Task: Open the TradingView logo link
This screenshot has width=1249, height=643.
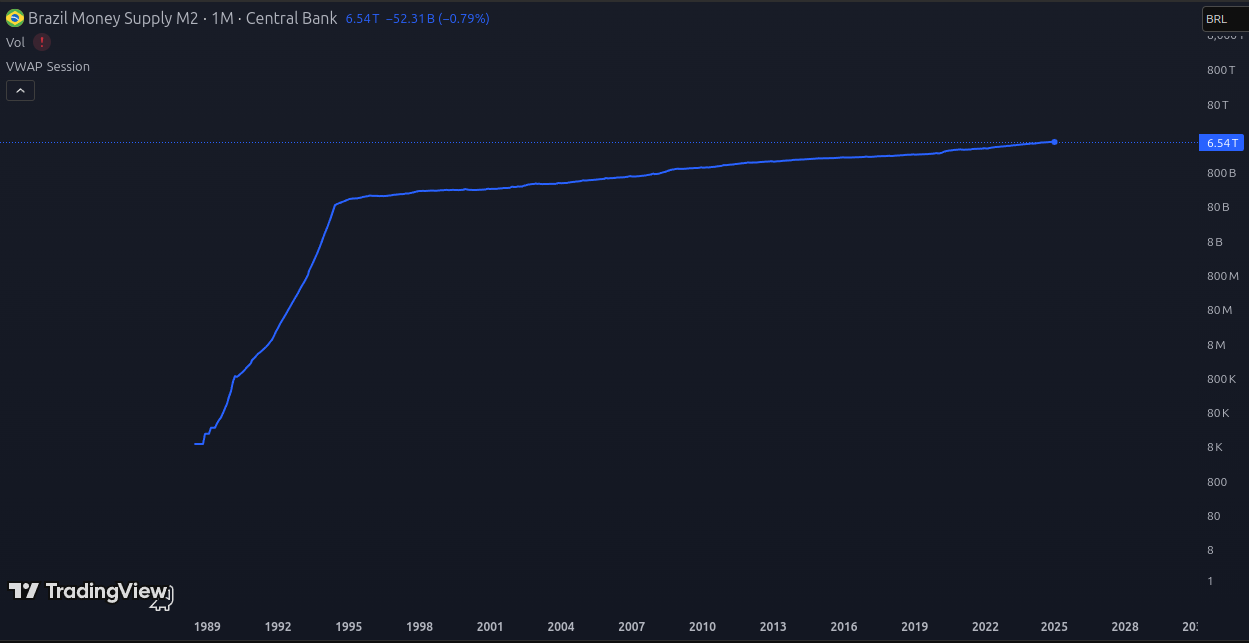Action: (87, 591)
